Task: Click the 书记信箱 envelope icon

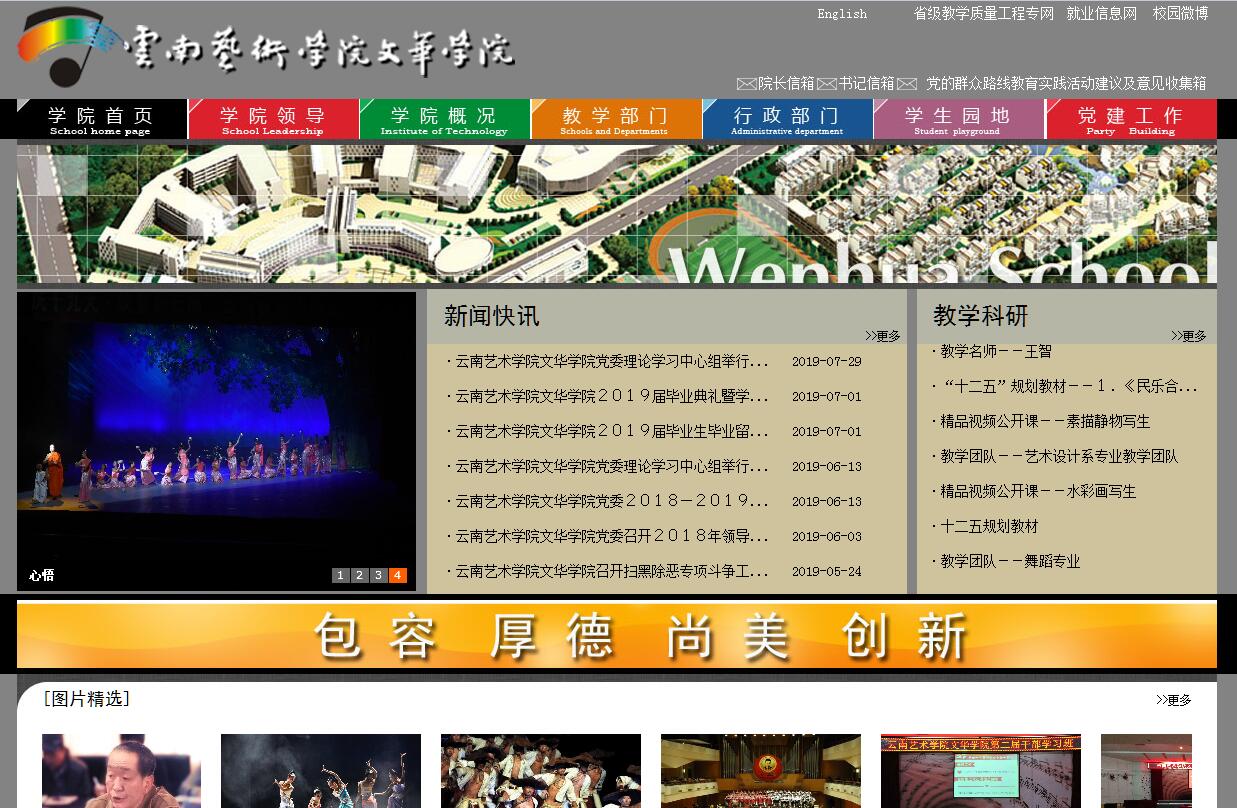Action: click(x=827, y=84)
